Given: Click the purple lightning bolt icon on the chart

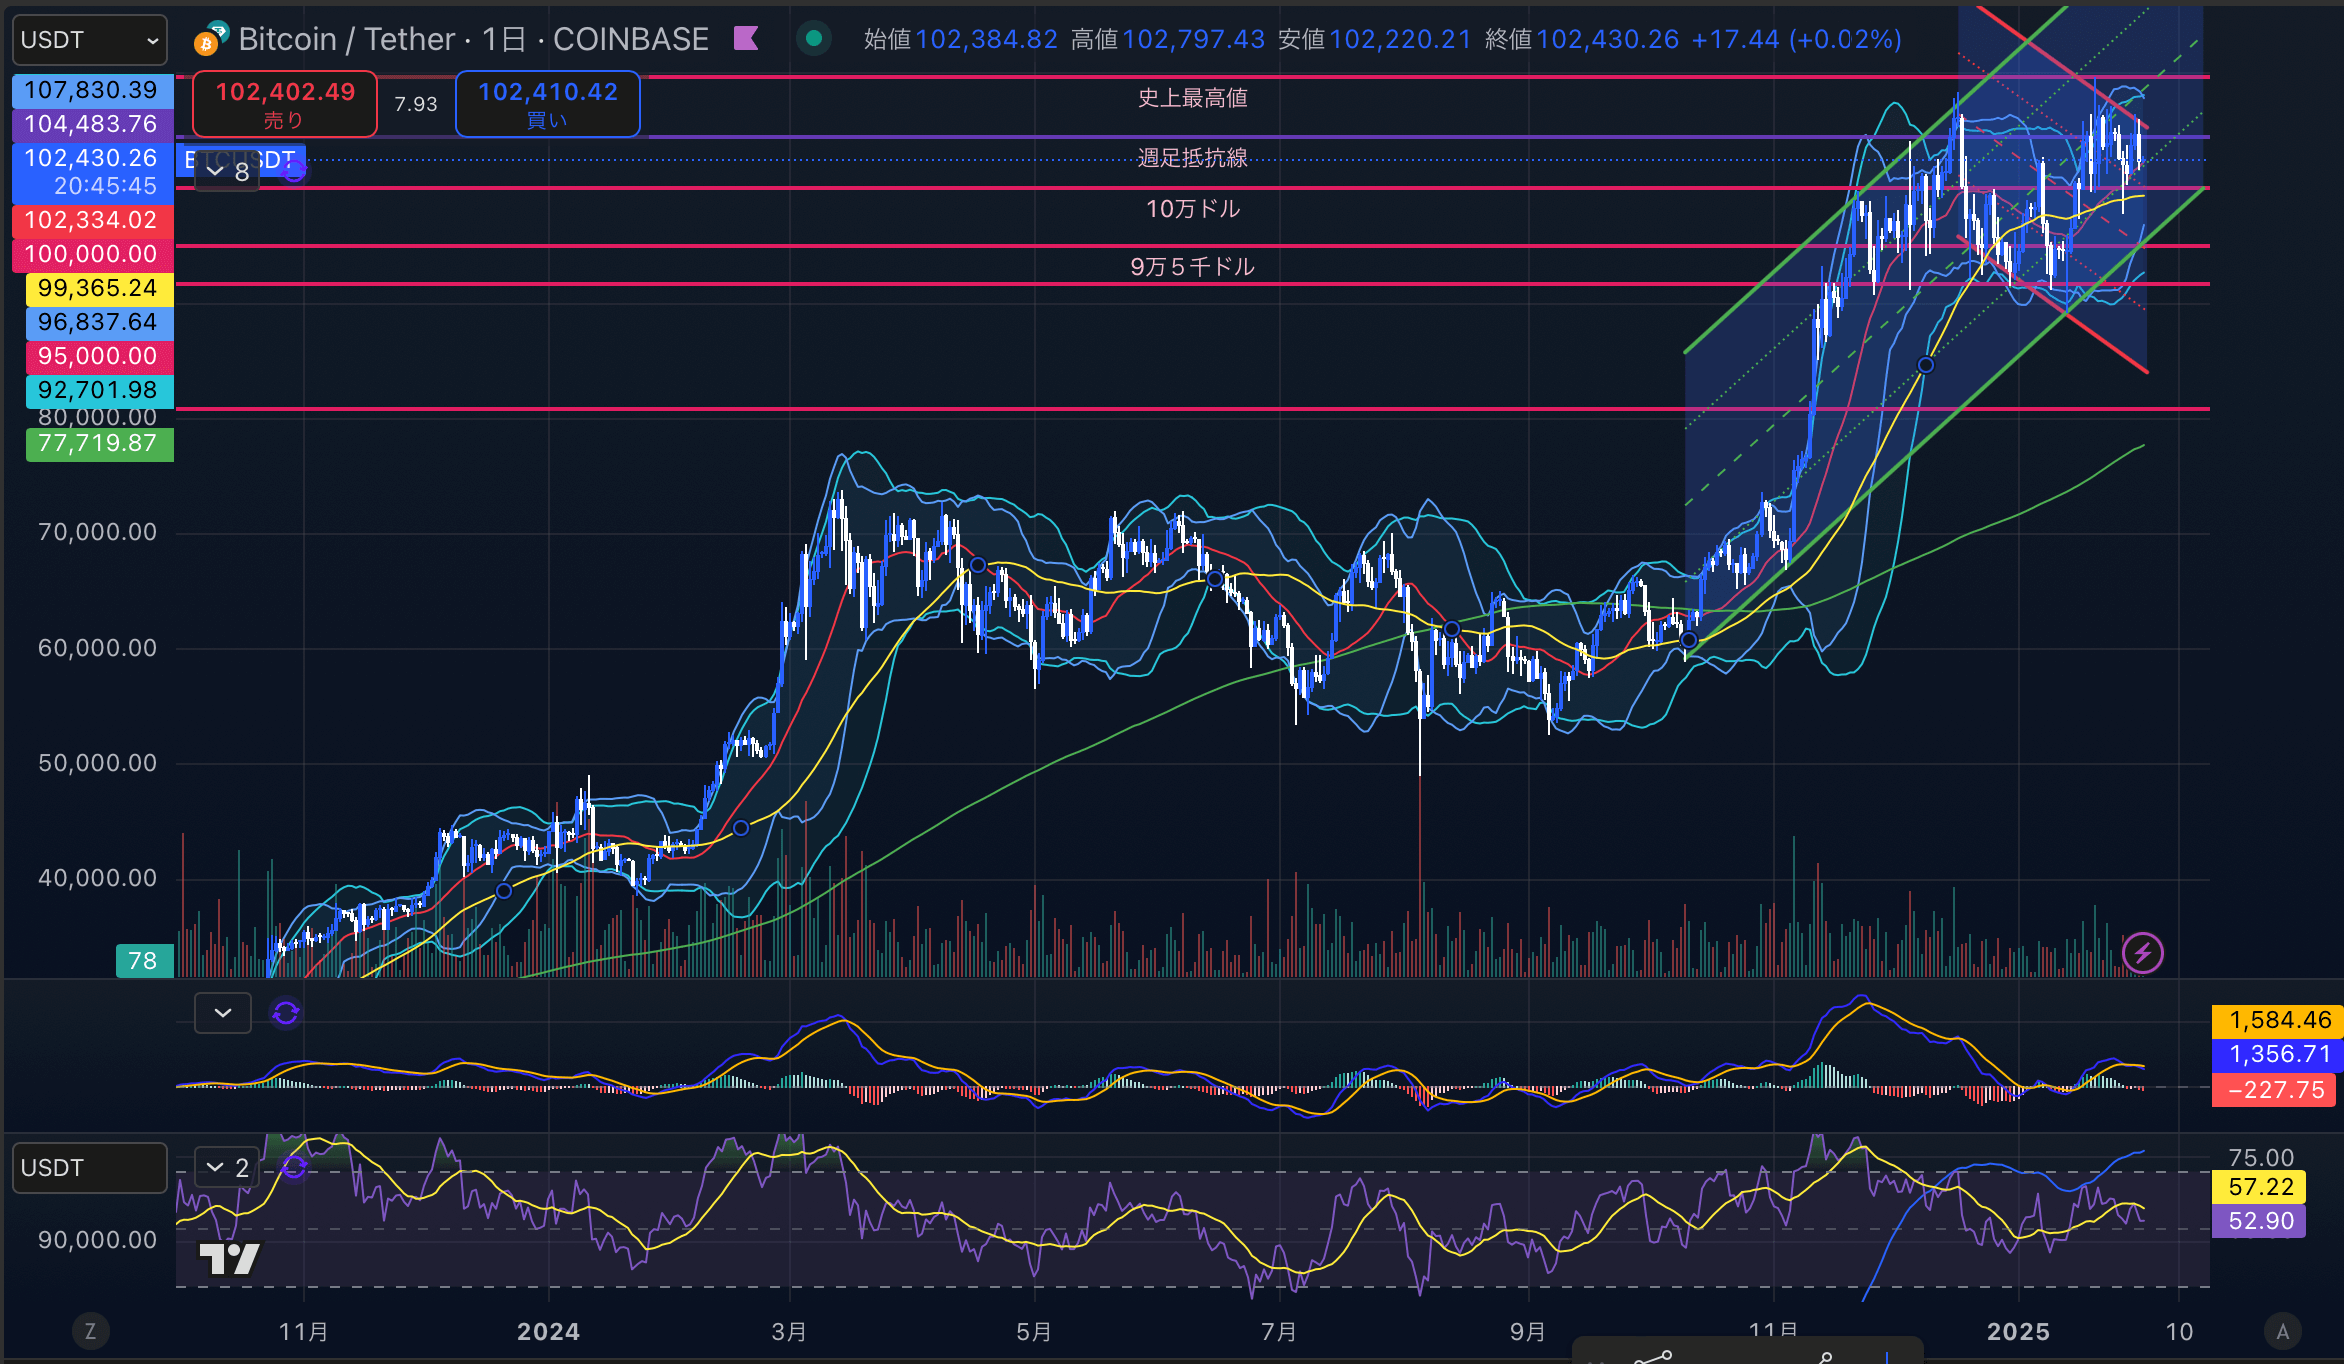Looking at the screenshot, I should [2142, 953].
